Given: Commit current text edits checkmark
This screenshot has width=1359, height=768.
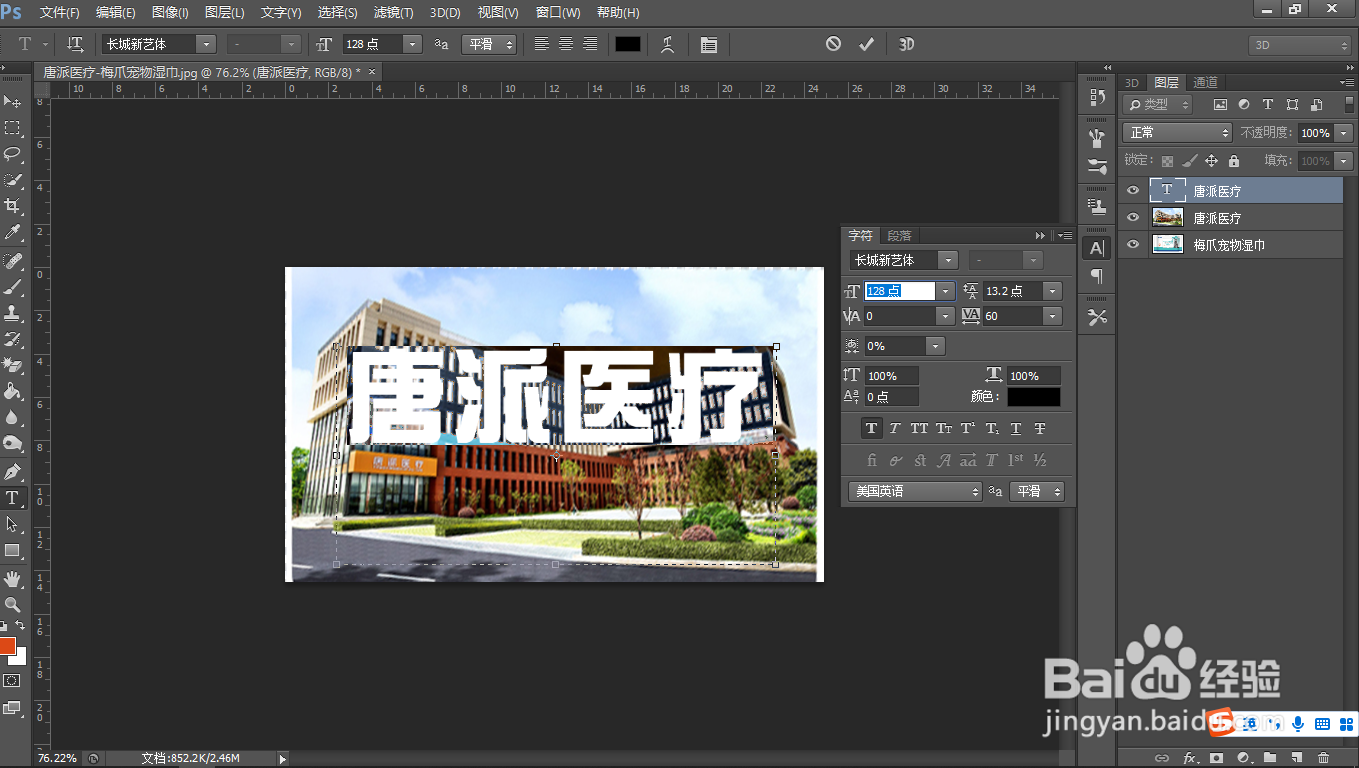Looking at the screenshot, I should coord(866,44).
